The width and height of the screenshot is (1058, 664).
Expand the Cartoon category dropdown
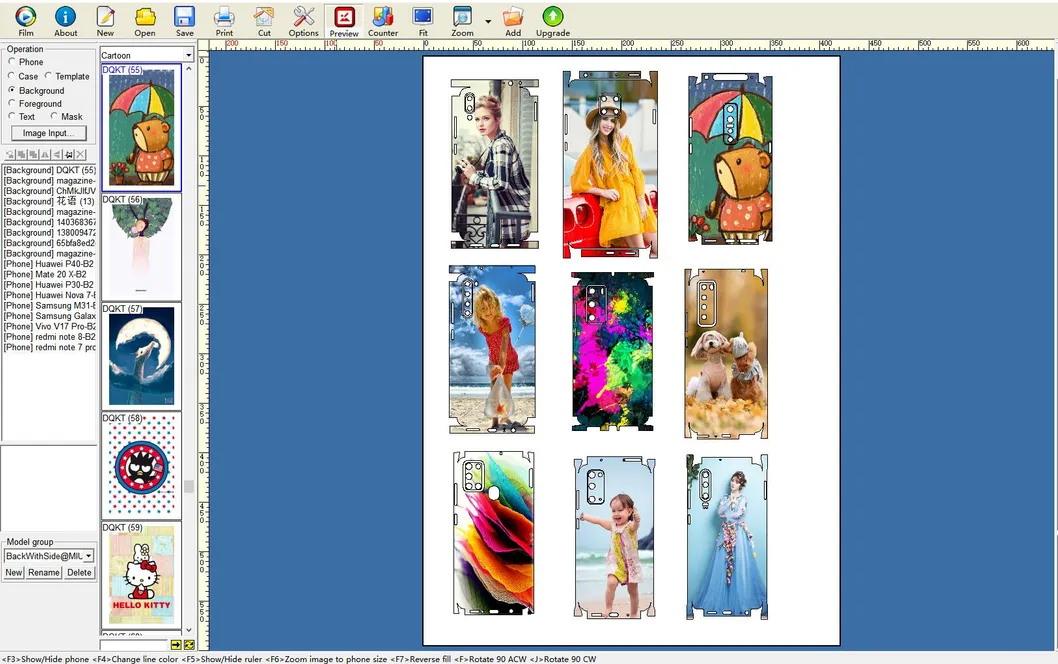click(188, 56)
